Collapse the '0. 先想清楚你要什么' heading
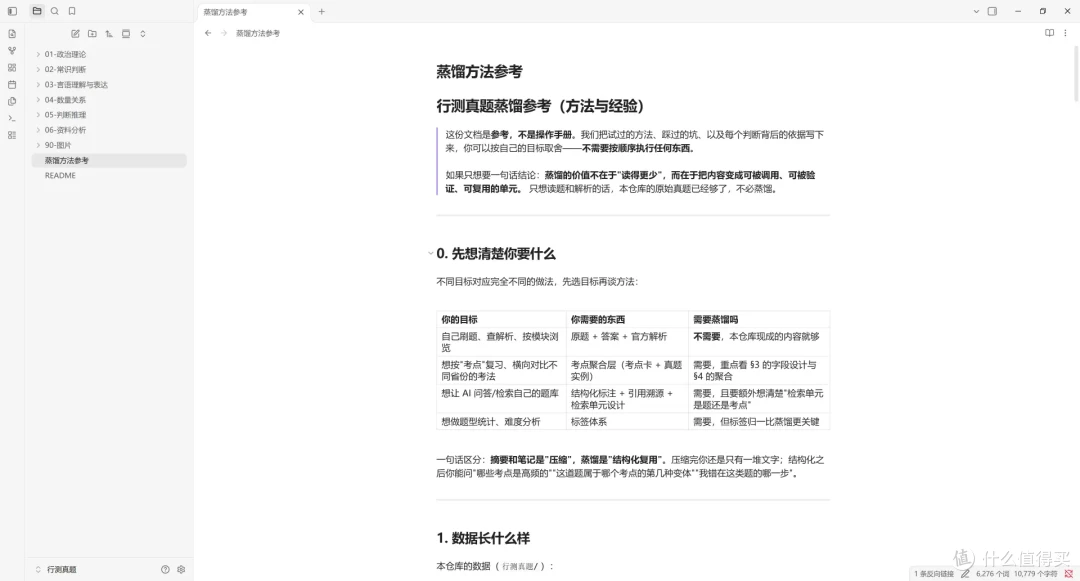 point(430,253)
